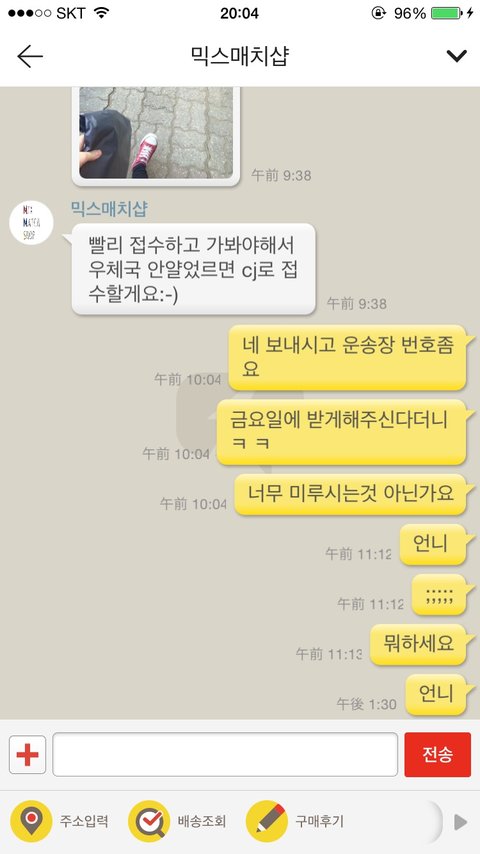The width and height of the screenshot is (480, 854).
Task: Select the 금요일에 받게해주신다더니 bubble
Action: coord(342,432)
